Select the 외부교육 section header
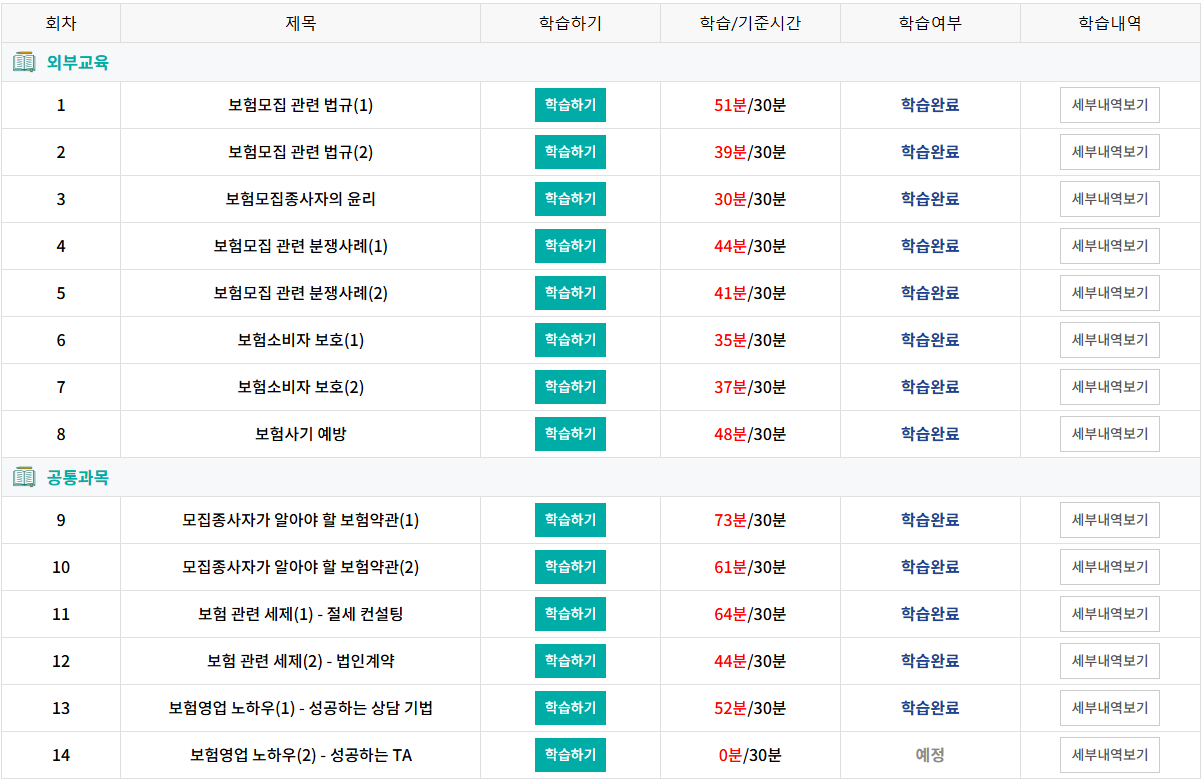The width and height of the screenshot is (1202, 779). [601, 62]
